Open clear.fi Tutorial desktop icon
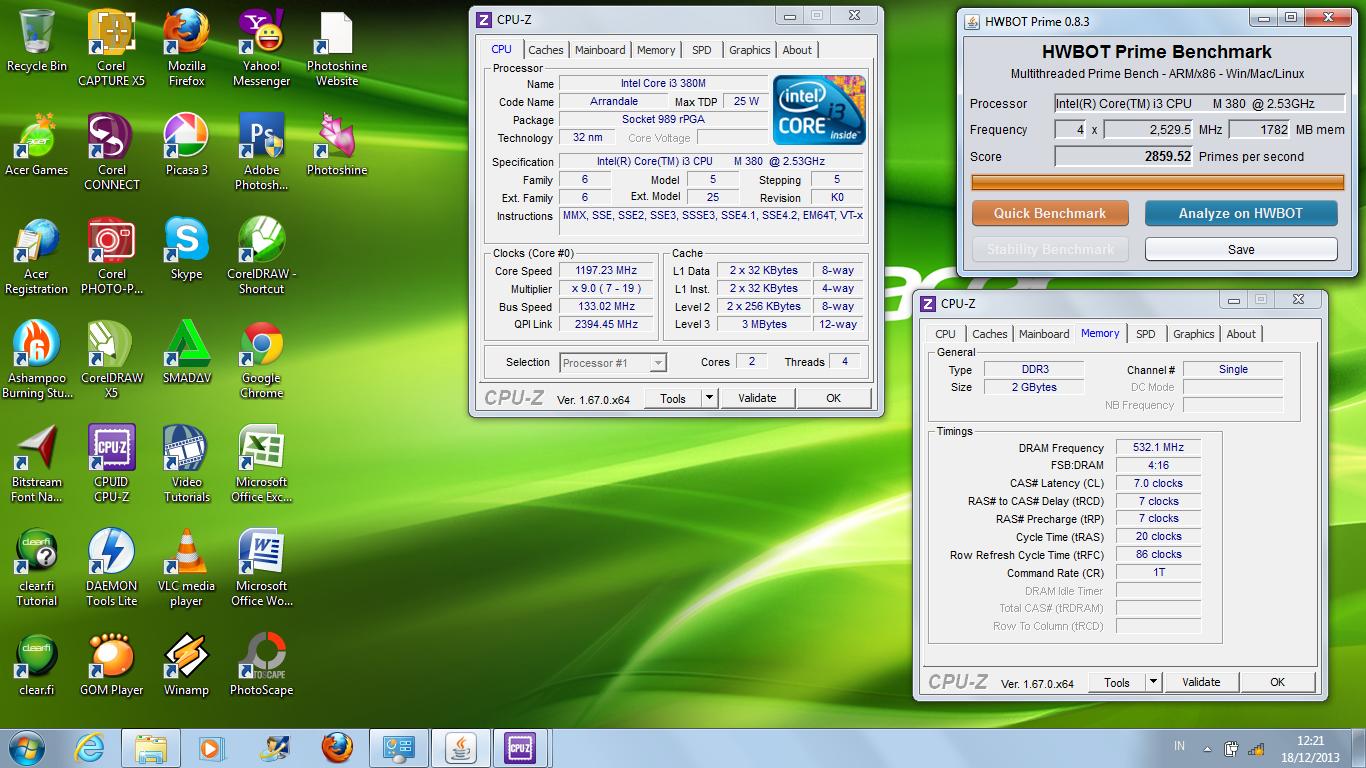 (37, 567)
